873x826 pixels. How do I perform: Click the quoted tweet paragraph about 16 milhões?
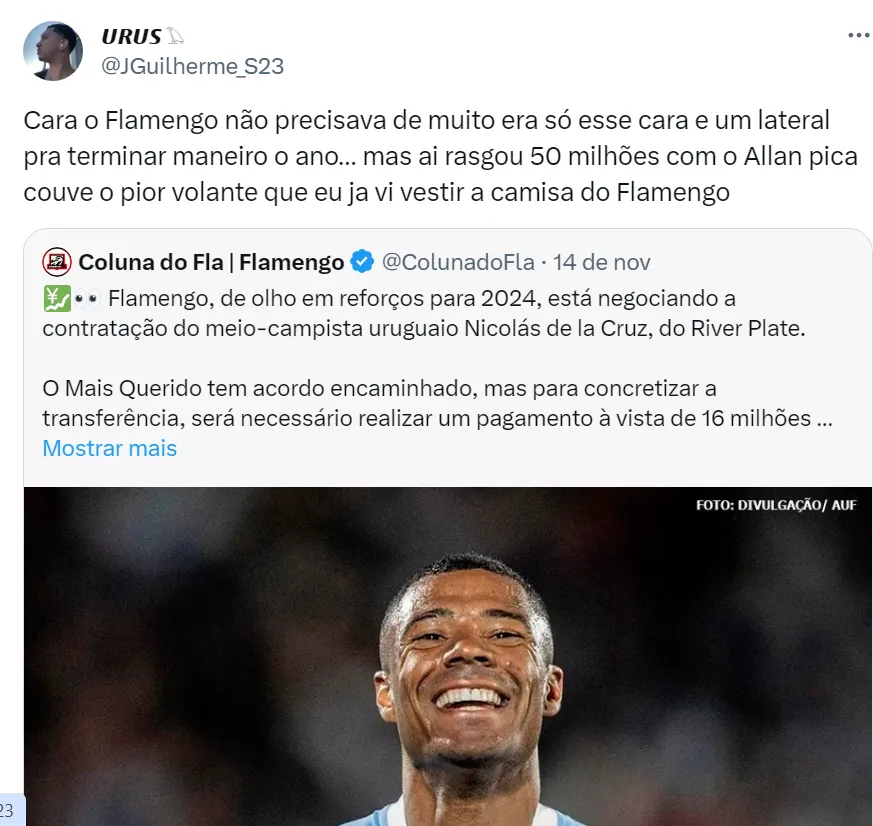[438, 404]
